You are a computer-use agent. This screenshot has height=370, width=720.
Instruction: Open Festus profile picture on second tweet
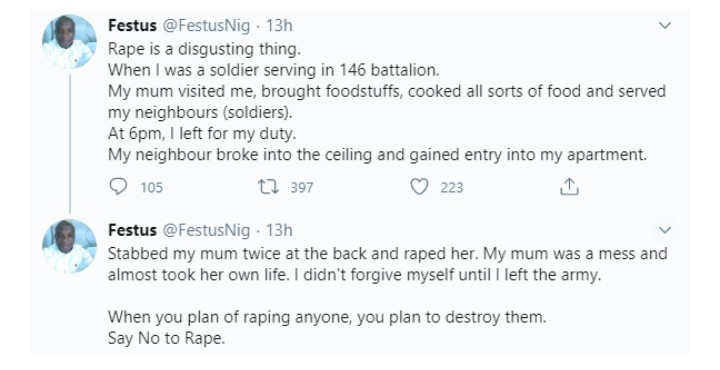point(70,247)
